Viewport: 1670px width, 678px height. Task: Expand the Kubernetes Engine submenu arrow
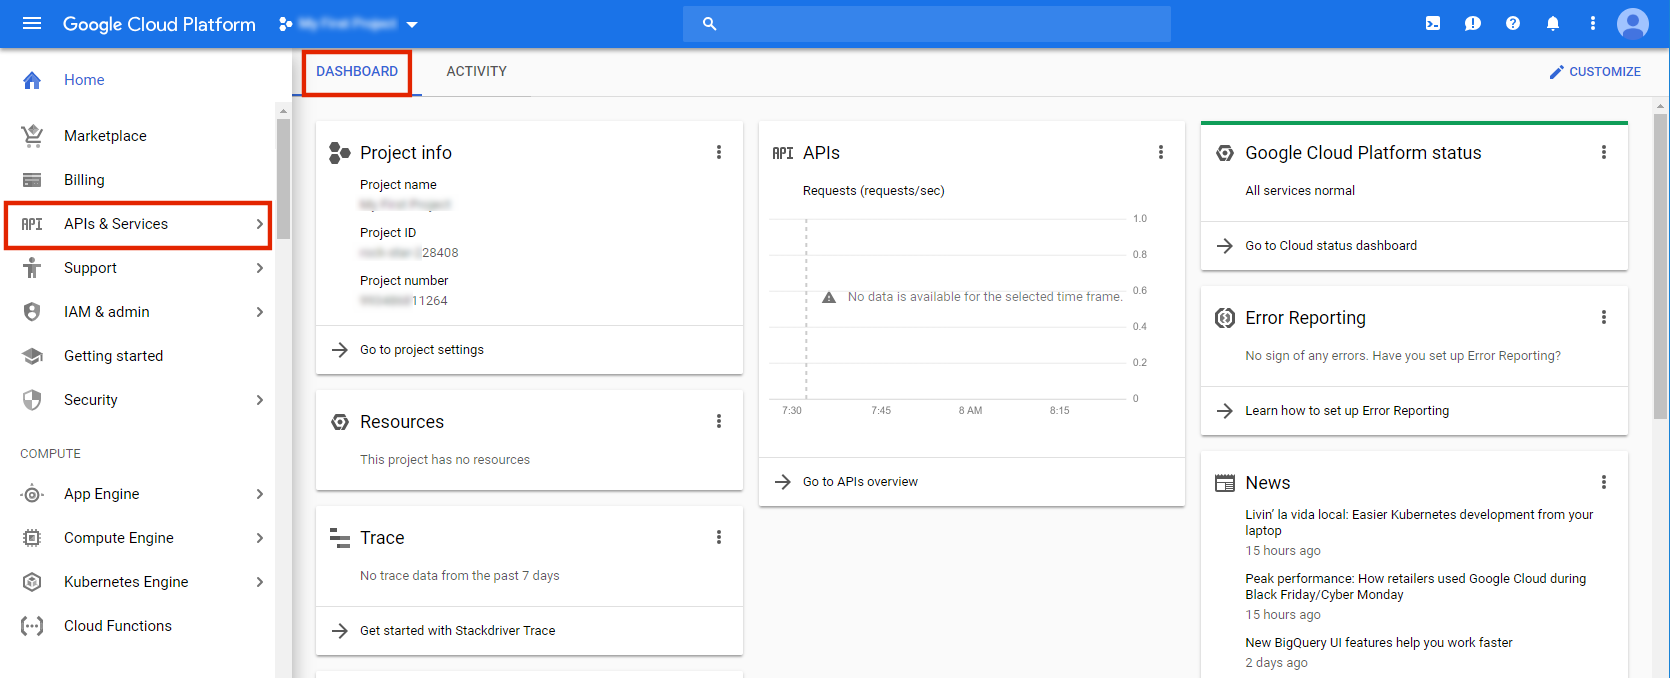259,582
